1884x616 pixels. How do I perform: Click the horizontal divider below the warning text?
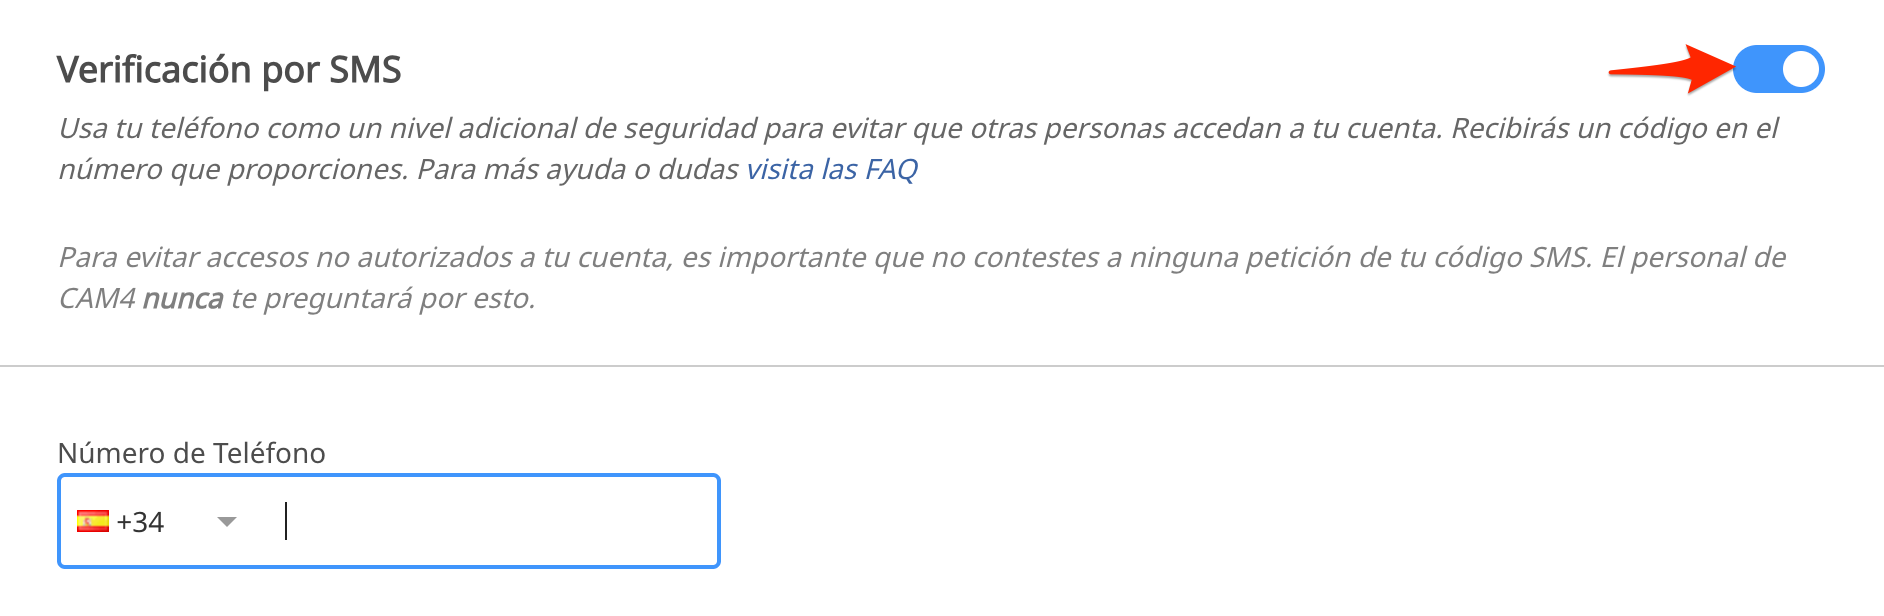pos(942,366)
